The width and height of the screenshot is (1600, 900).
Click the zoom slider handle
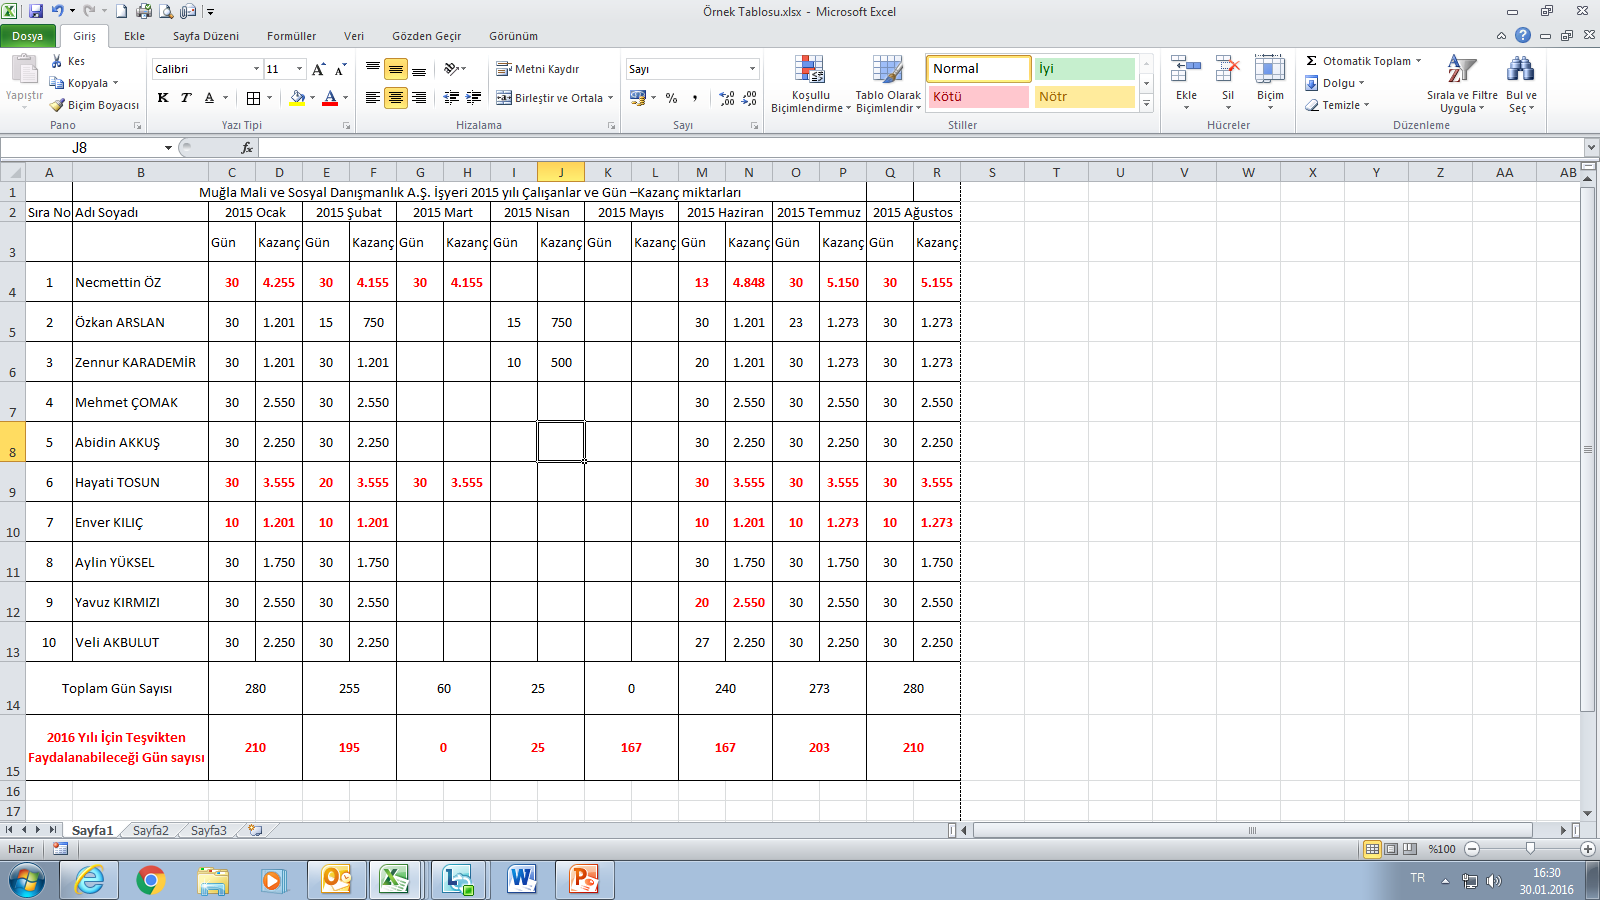click(x=1530, y=849)
